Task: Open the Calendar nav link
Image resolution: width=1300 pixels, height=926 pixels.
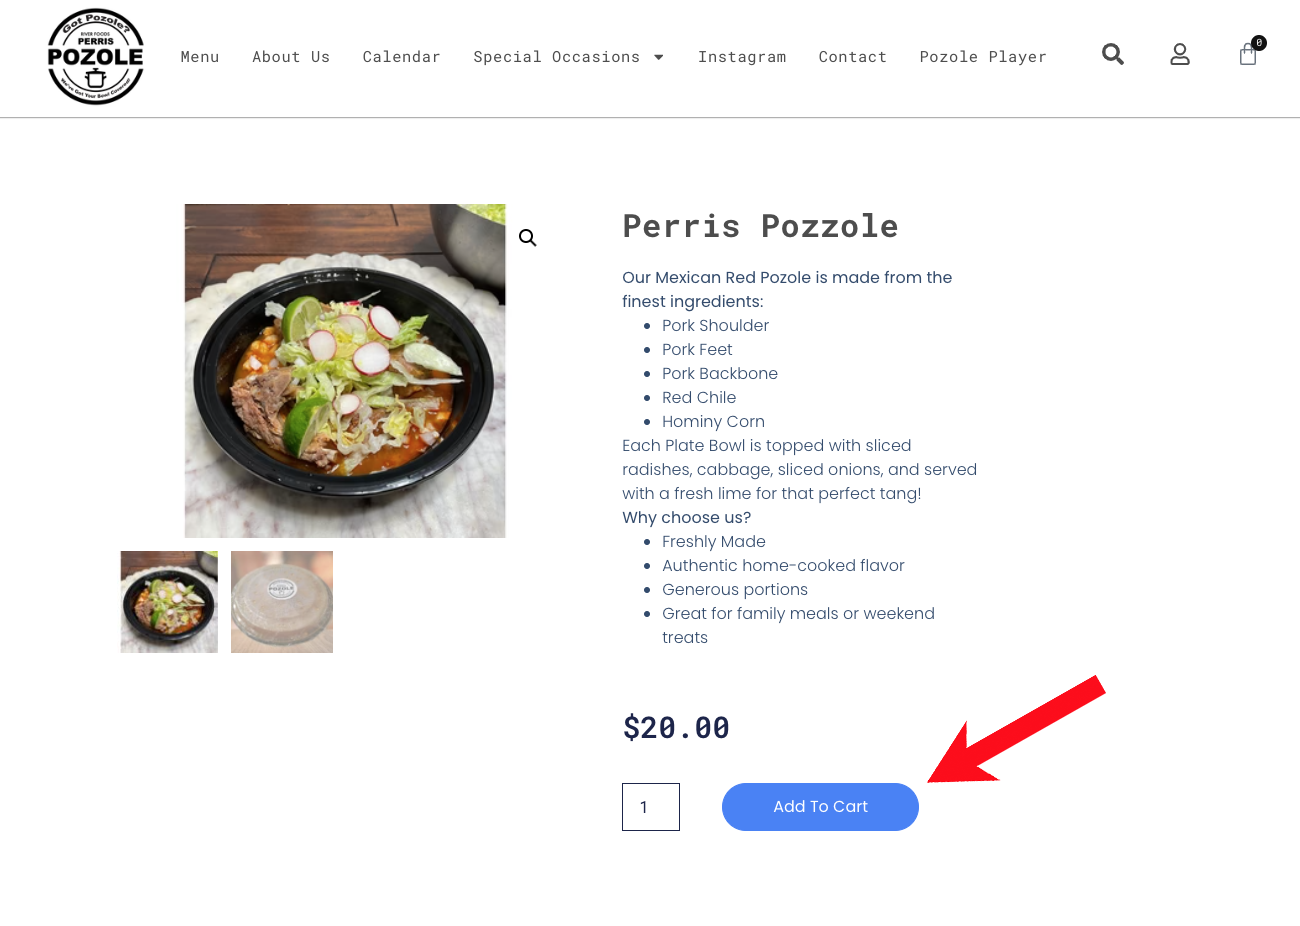Action: 402,57
